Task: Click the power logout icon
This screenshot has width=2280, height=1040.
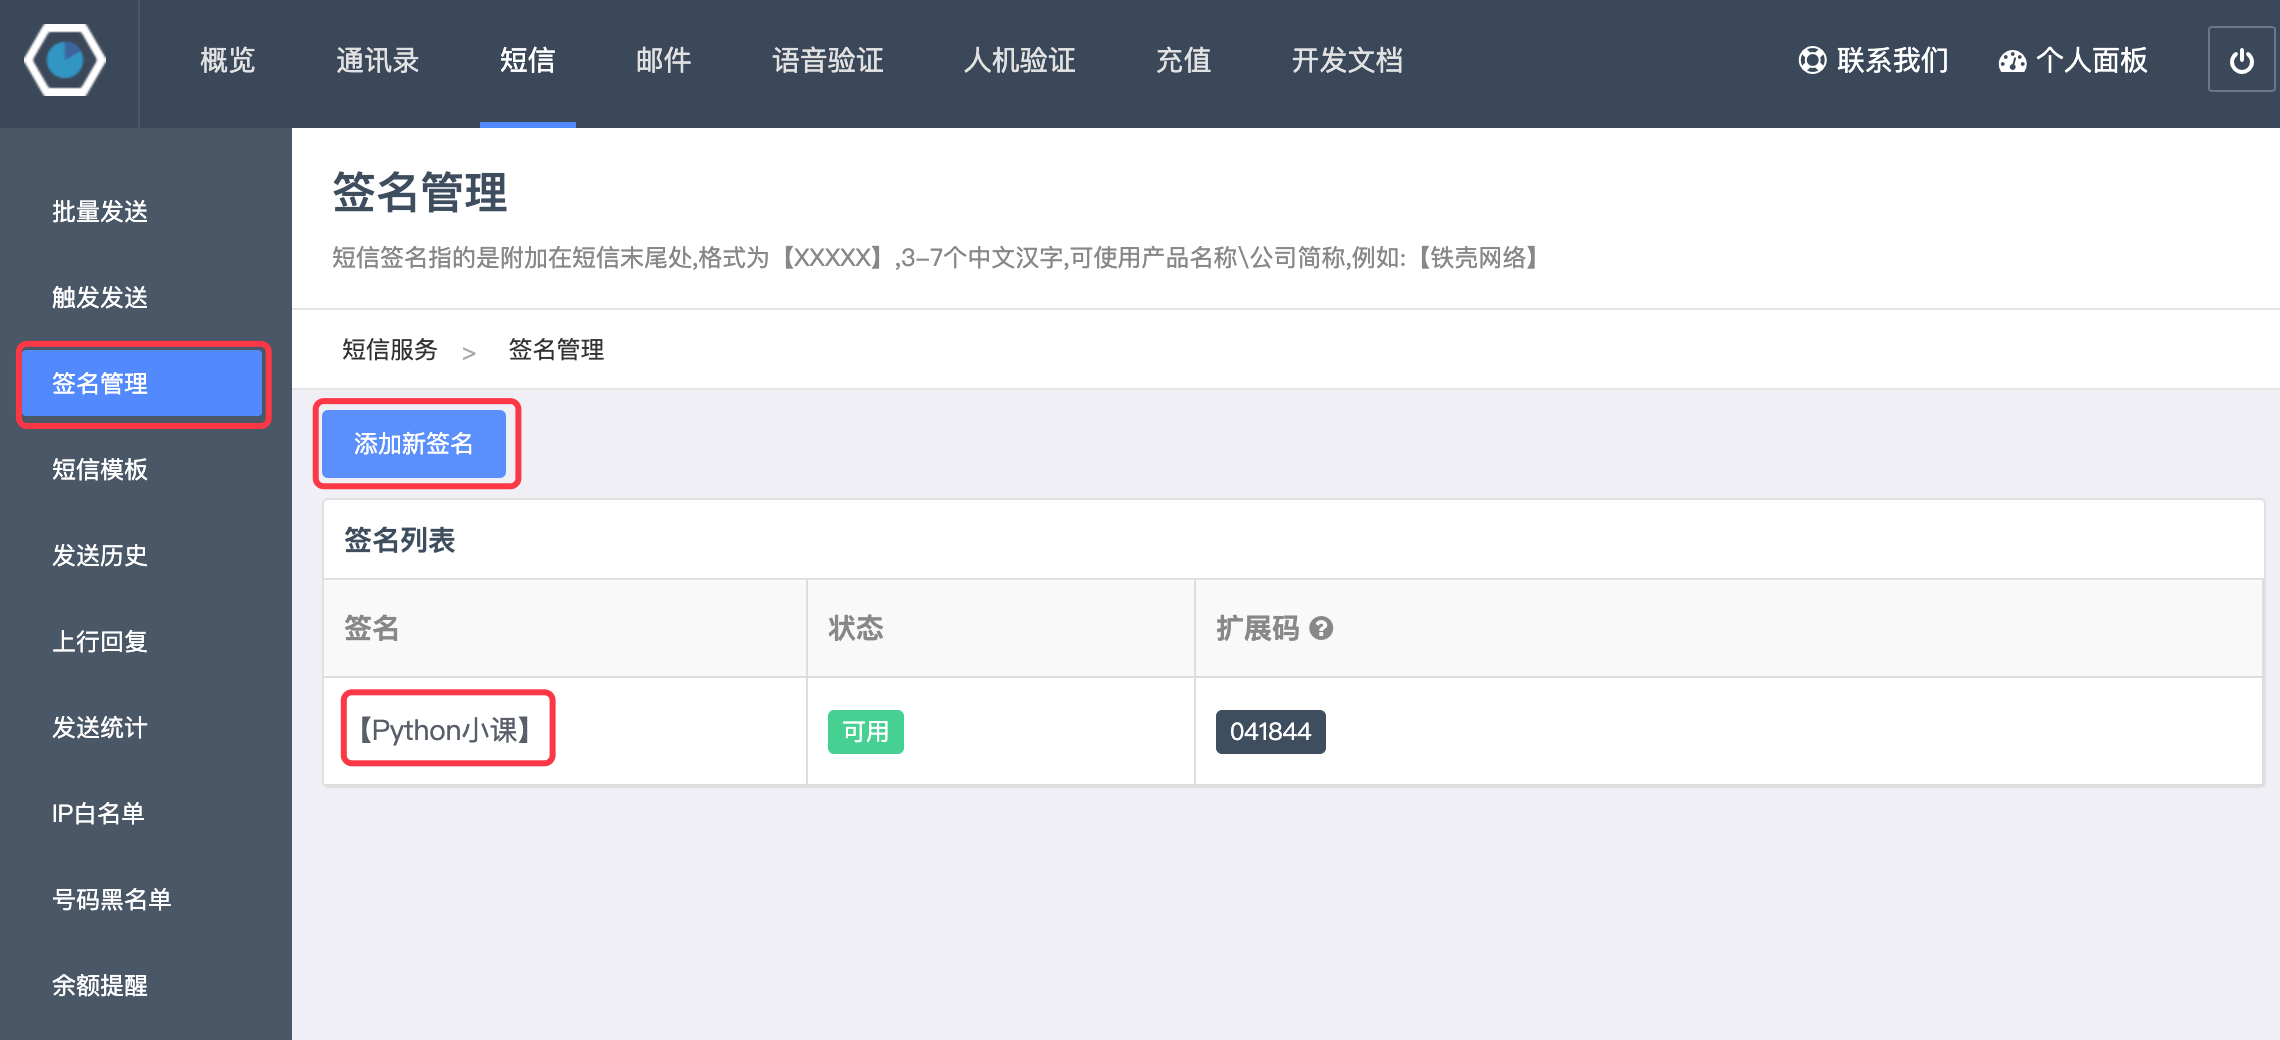Action: [2241, 61]
